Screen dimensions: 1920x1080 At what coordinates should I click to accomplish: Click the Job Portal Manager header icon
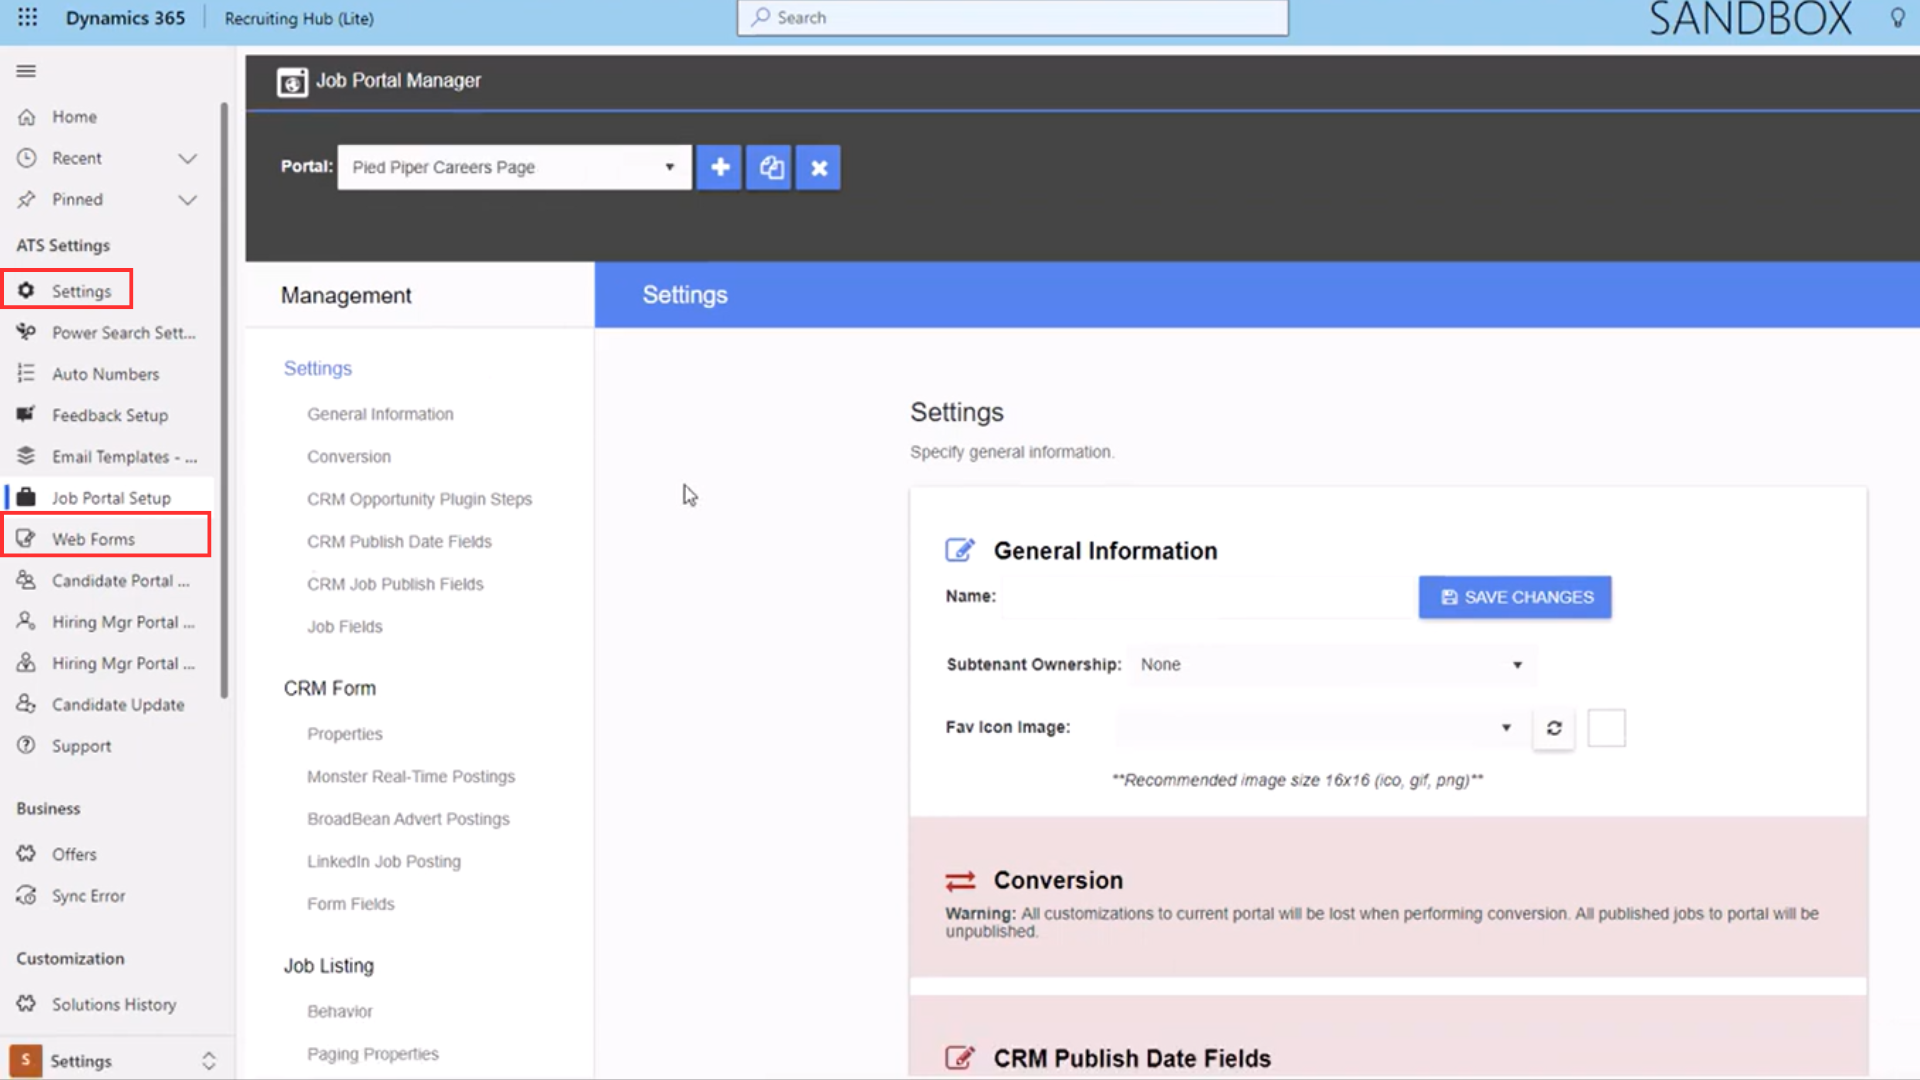point(292,81)
